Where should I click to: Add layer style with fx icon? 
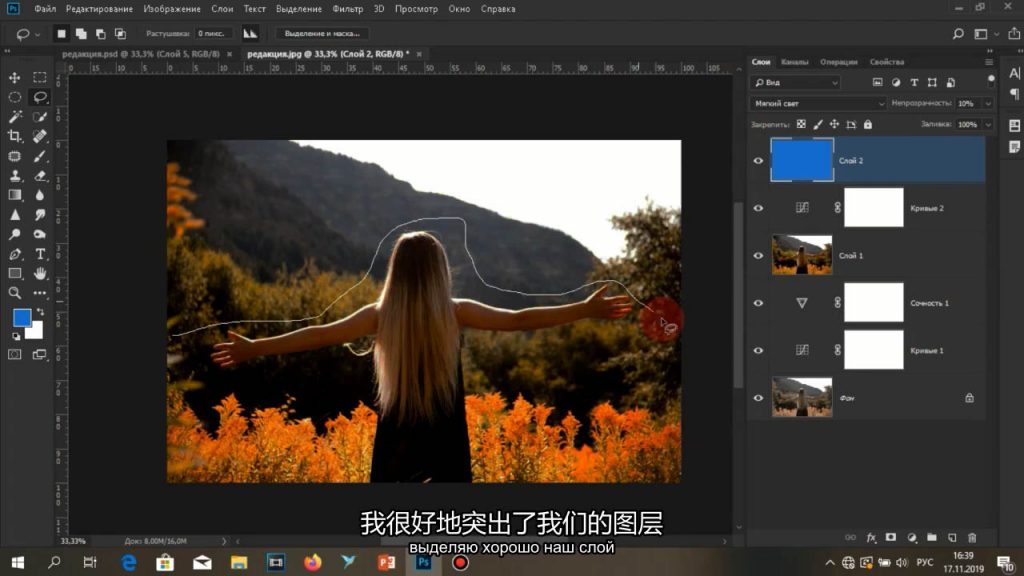(871, 536)
